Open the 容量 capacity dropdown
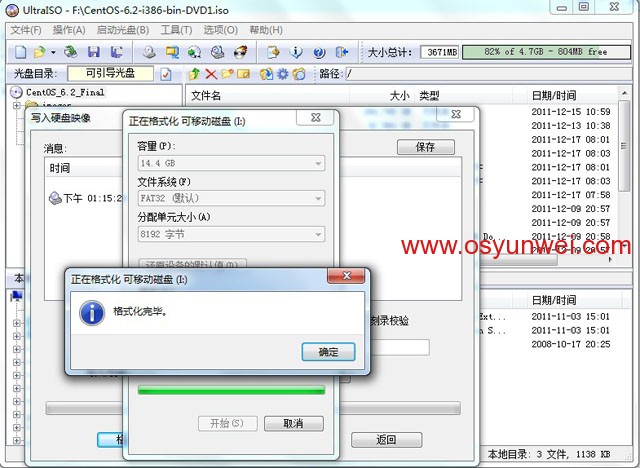This screenshot has width=640, height=468. coord(230,162)
